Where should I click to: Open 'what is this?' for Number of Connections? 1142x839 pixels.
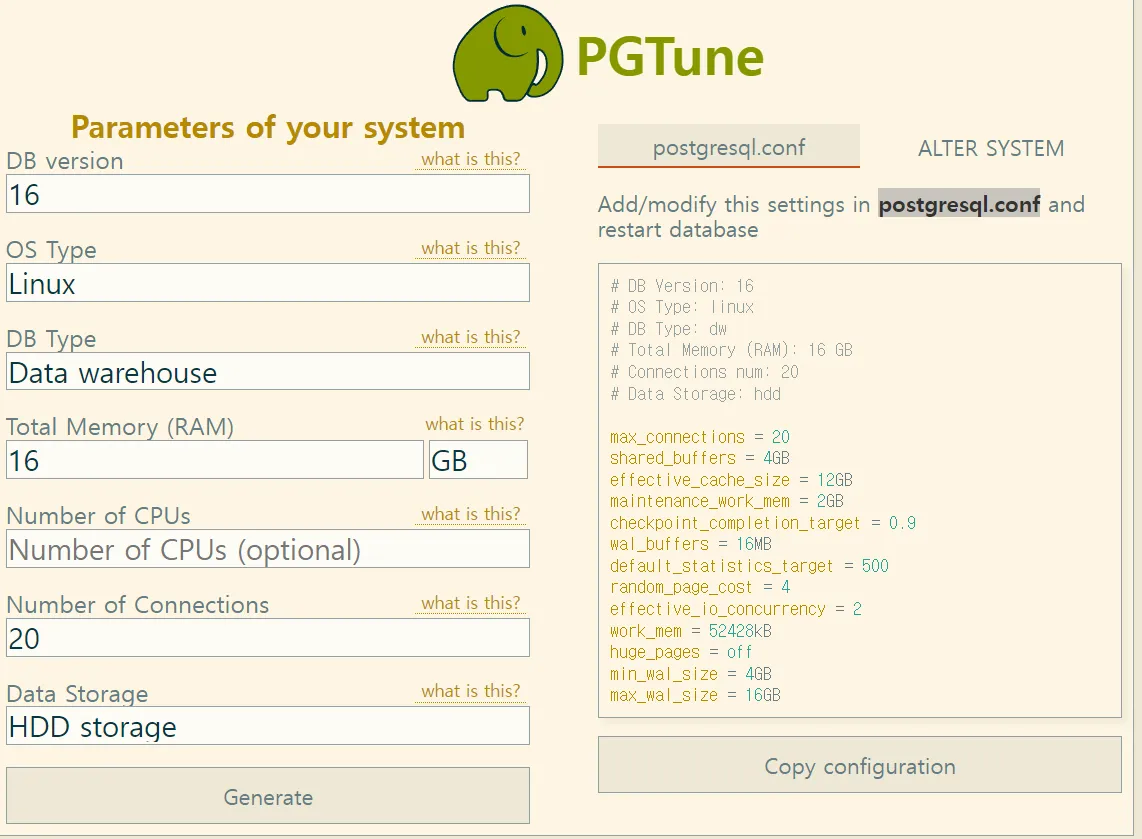pyautogui.click(x=470, y=602)
